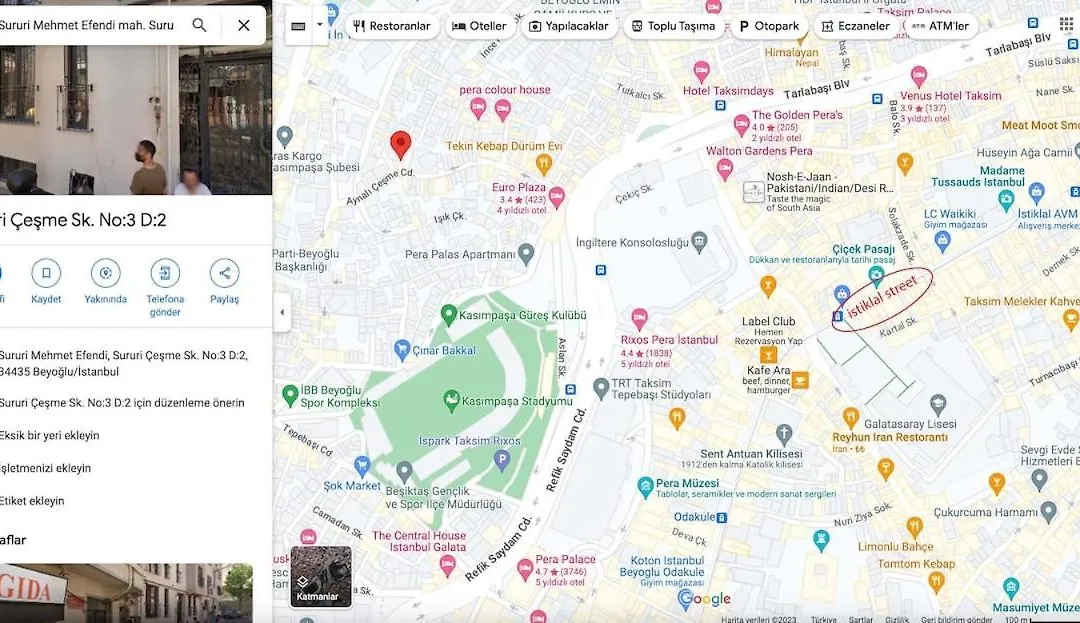Click the düzenleme önerin link
1080x623 pixels.
122,403
